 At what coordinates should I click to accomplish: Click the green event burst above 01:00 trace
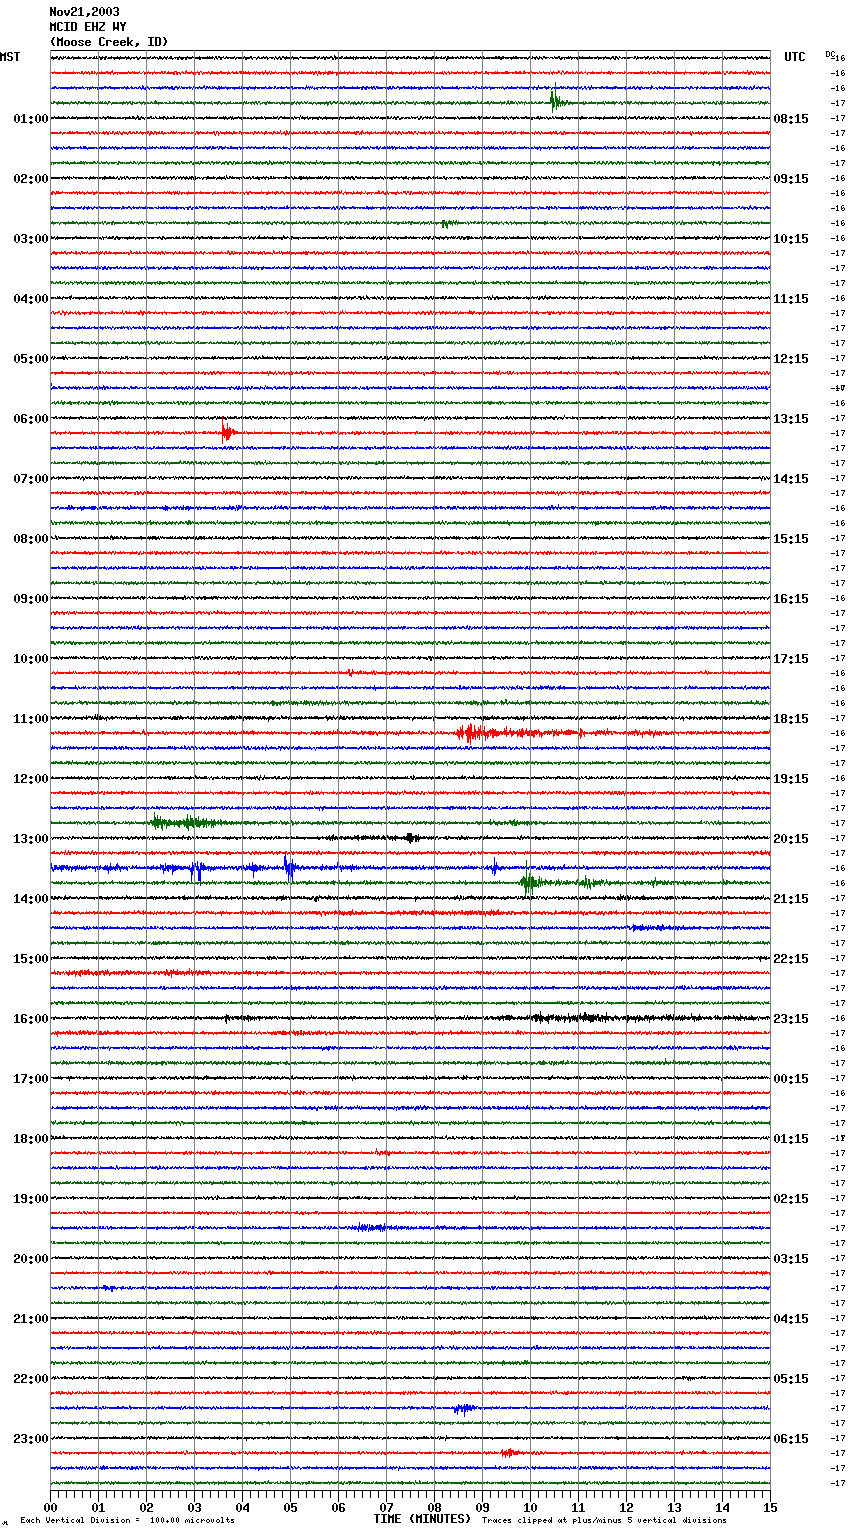(558, 101)
